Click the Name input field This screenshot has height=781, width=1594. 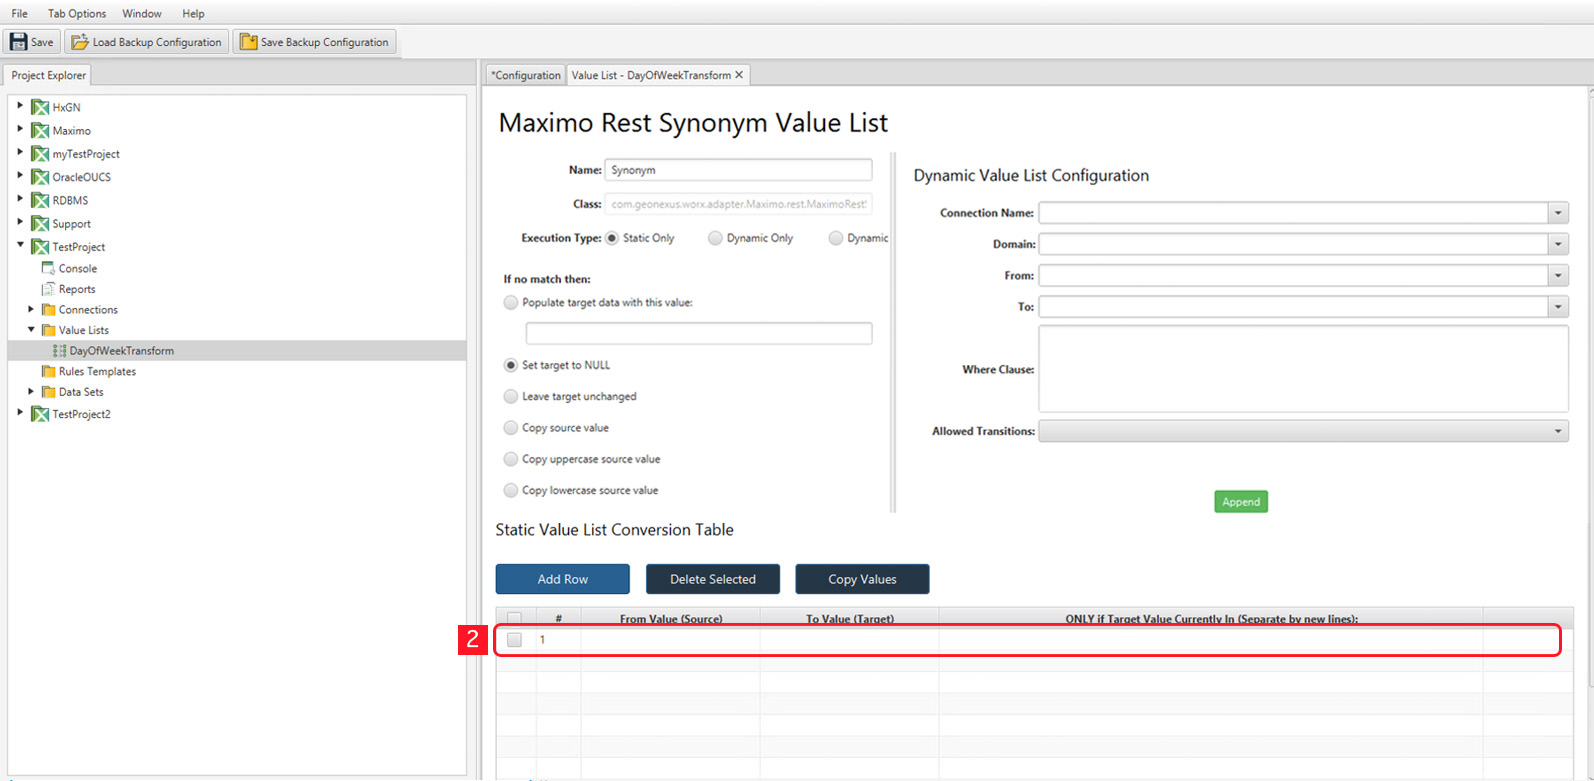tap(738, 170)
